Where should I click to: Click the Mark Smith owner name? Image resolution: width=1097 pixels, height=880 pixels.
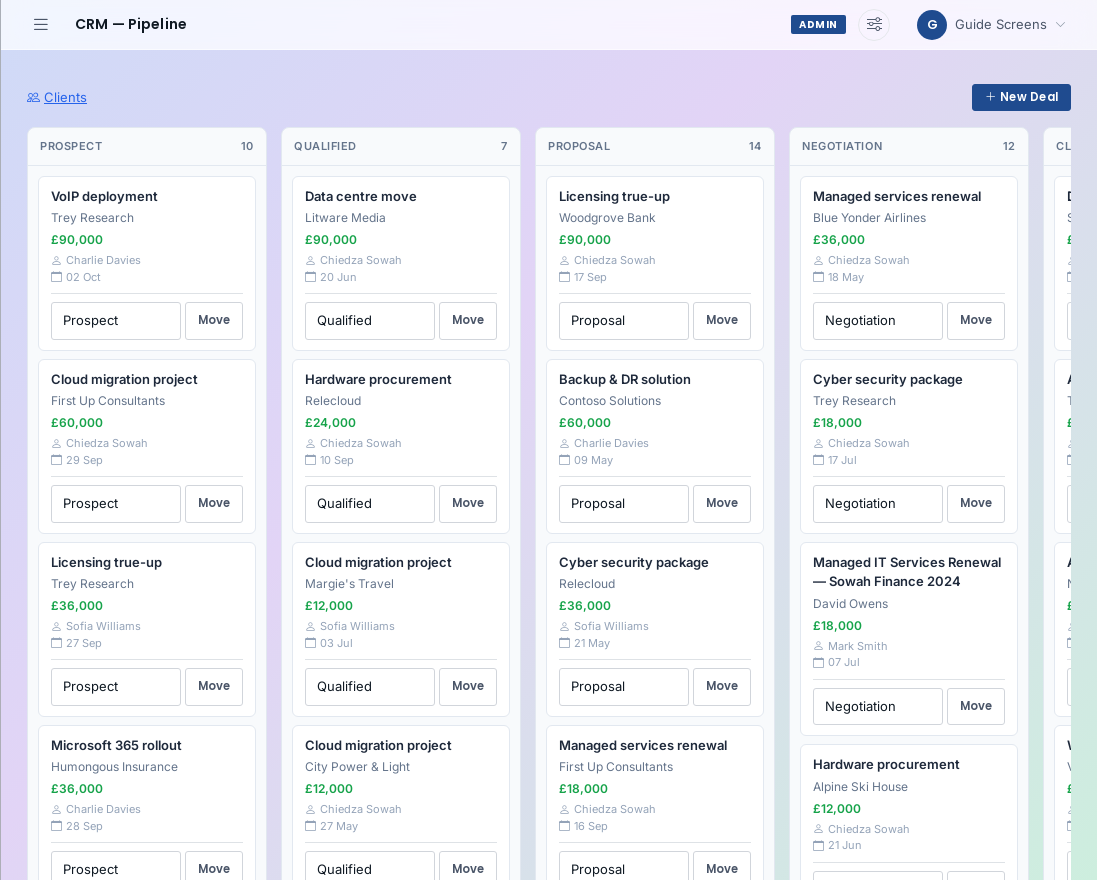857,646
